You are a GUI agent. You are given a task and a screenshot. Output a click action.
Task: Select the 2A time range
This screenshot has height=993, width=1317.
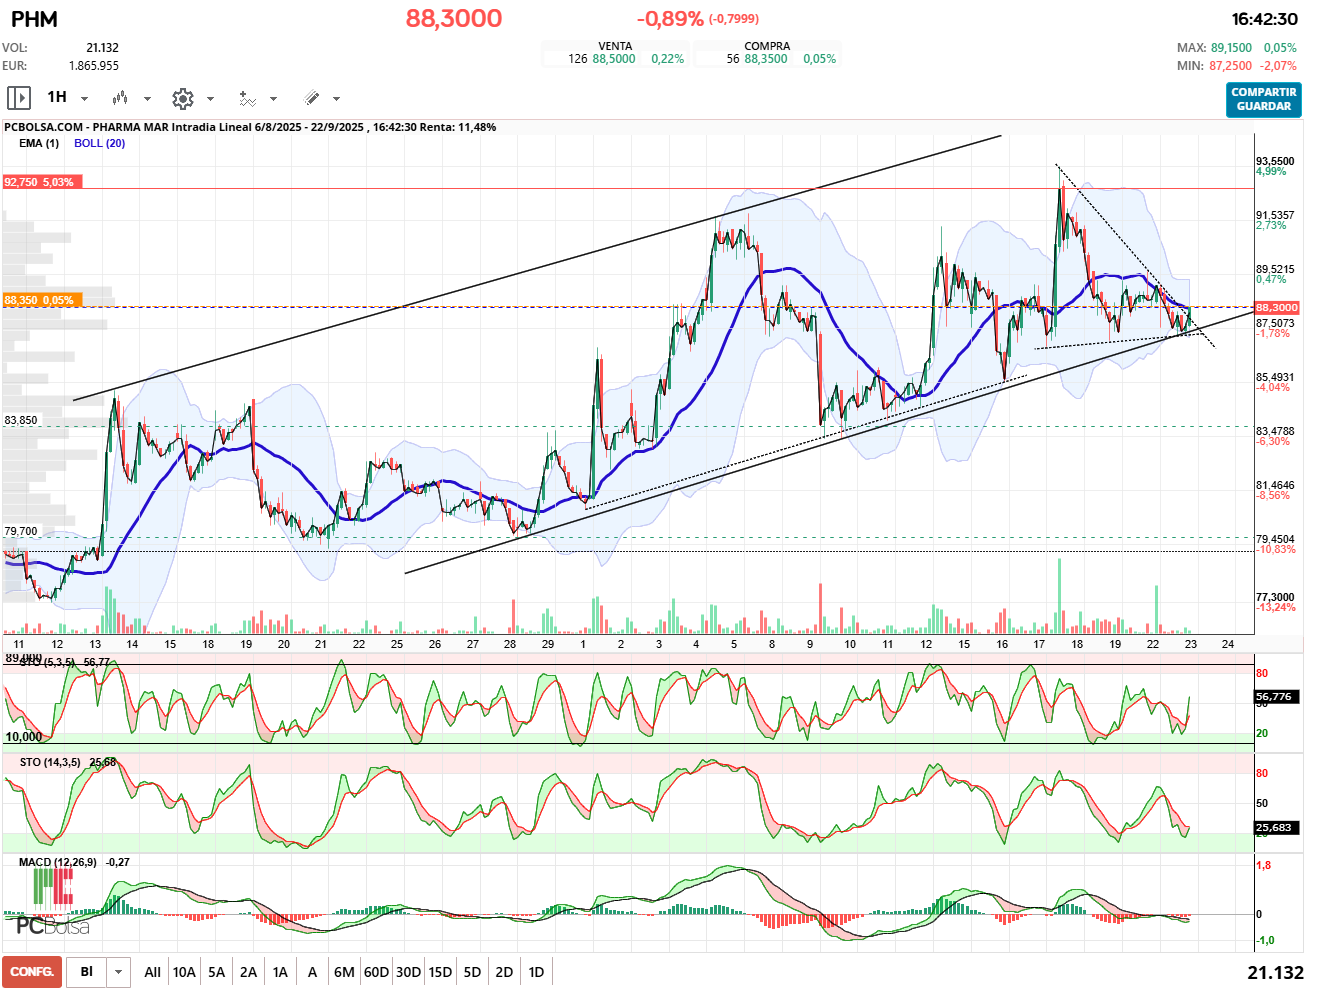[x=249, y=972]
